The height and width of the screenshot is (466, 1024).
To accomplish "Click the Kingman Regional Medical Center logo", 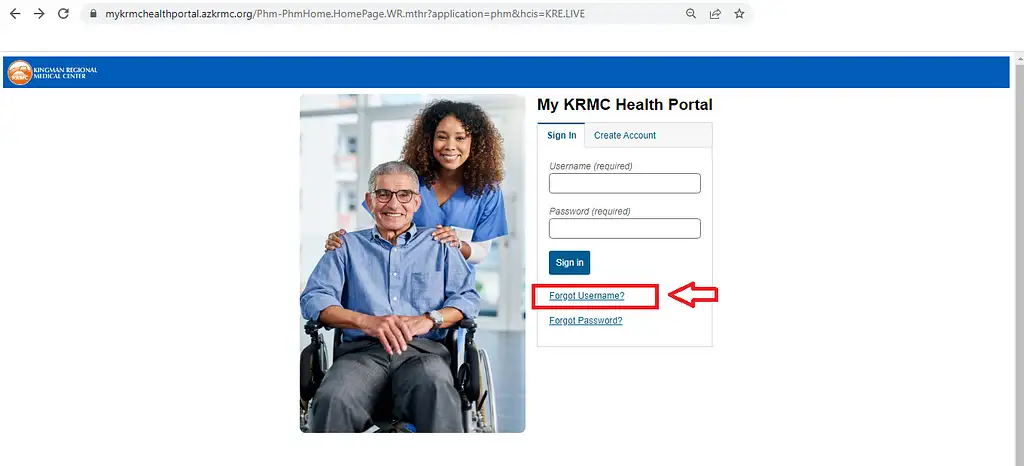I will pos(53,72).
